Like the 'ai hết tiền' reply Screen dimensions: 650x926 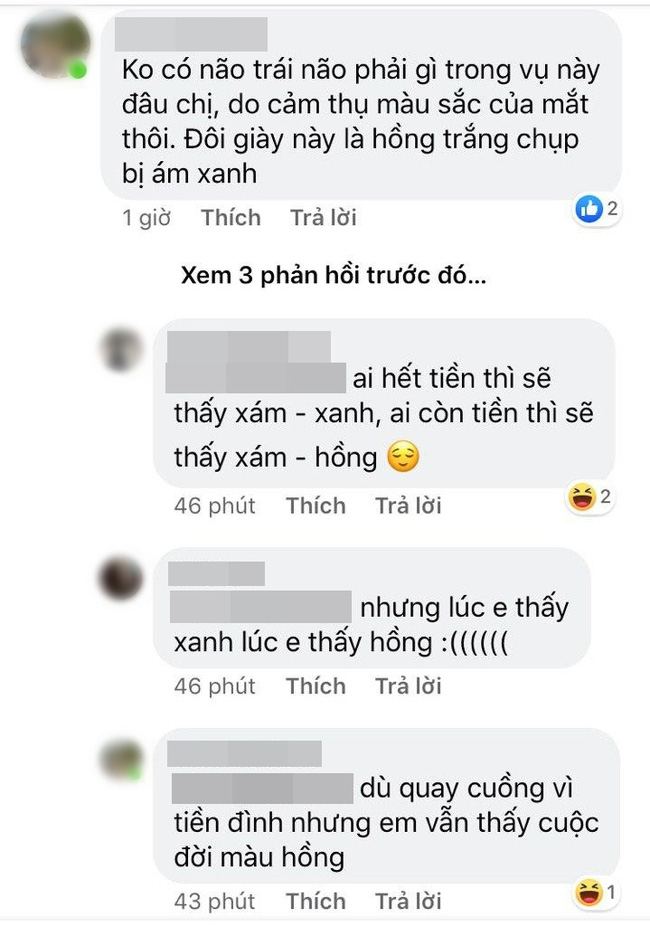(x=316, y=506)
